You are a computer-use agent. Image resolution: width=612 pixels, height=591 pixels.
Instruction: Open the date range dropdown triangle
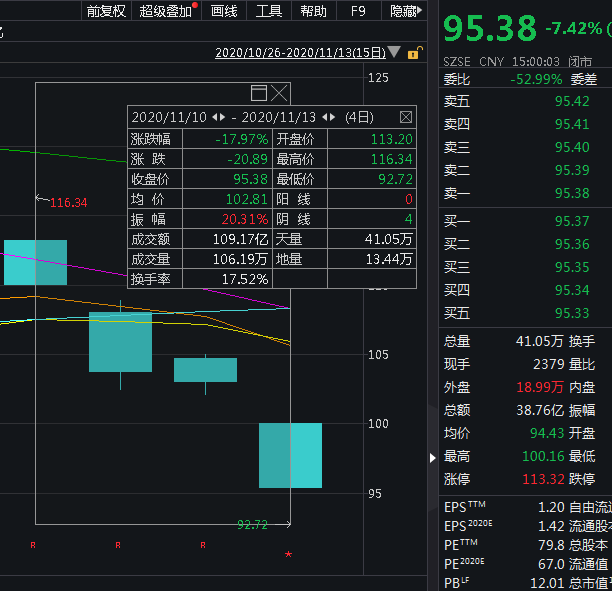(x=394, y=52)
